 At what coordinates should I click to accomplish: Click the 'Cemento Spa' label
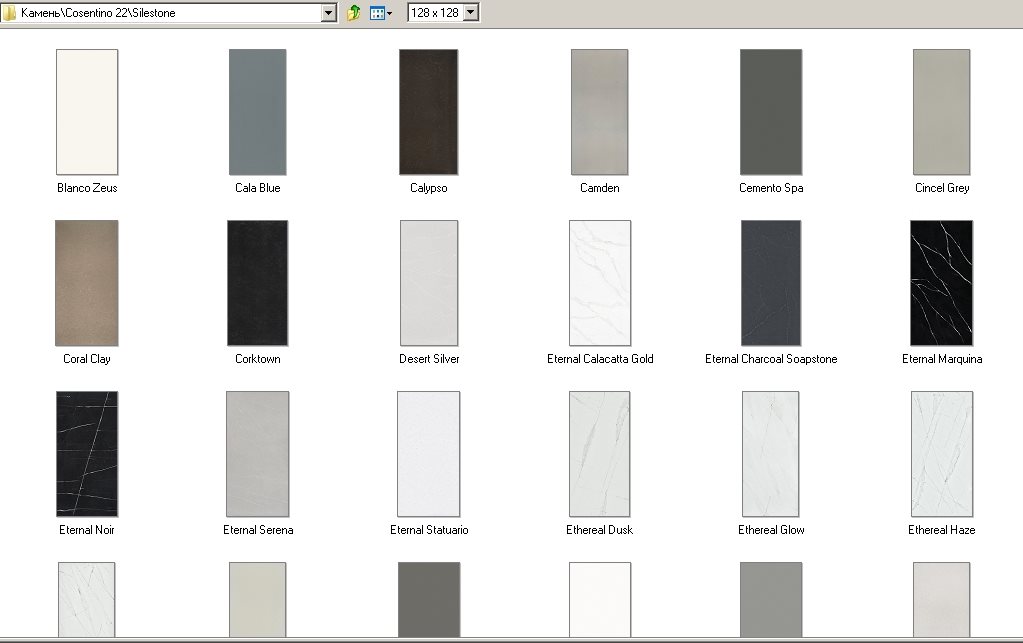tap(771, 188)
